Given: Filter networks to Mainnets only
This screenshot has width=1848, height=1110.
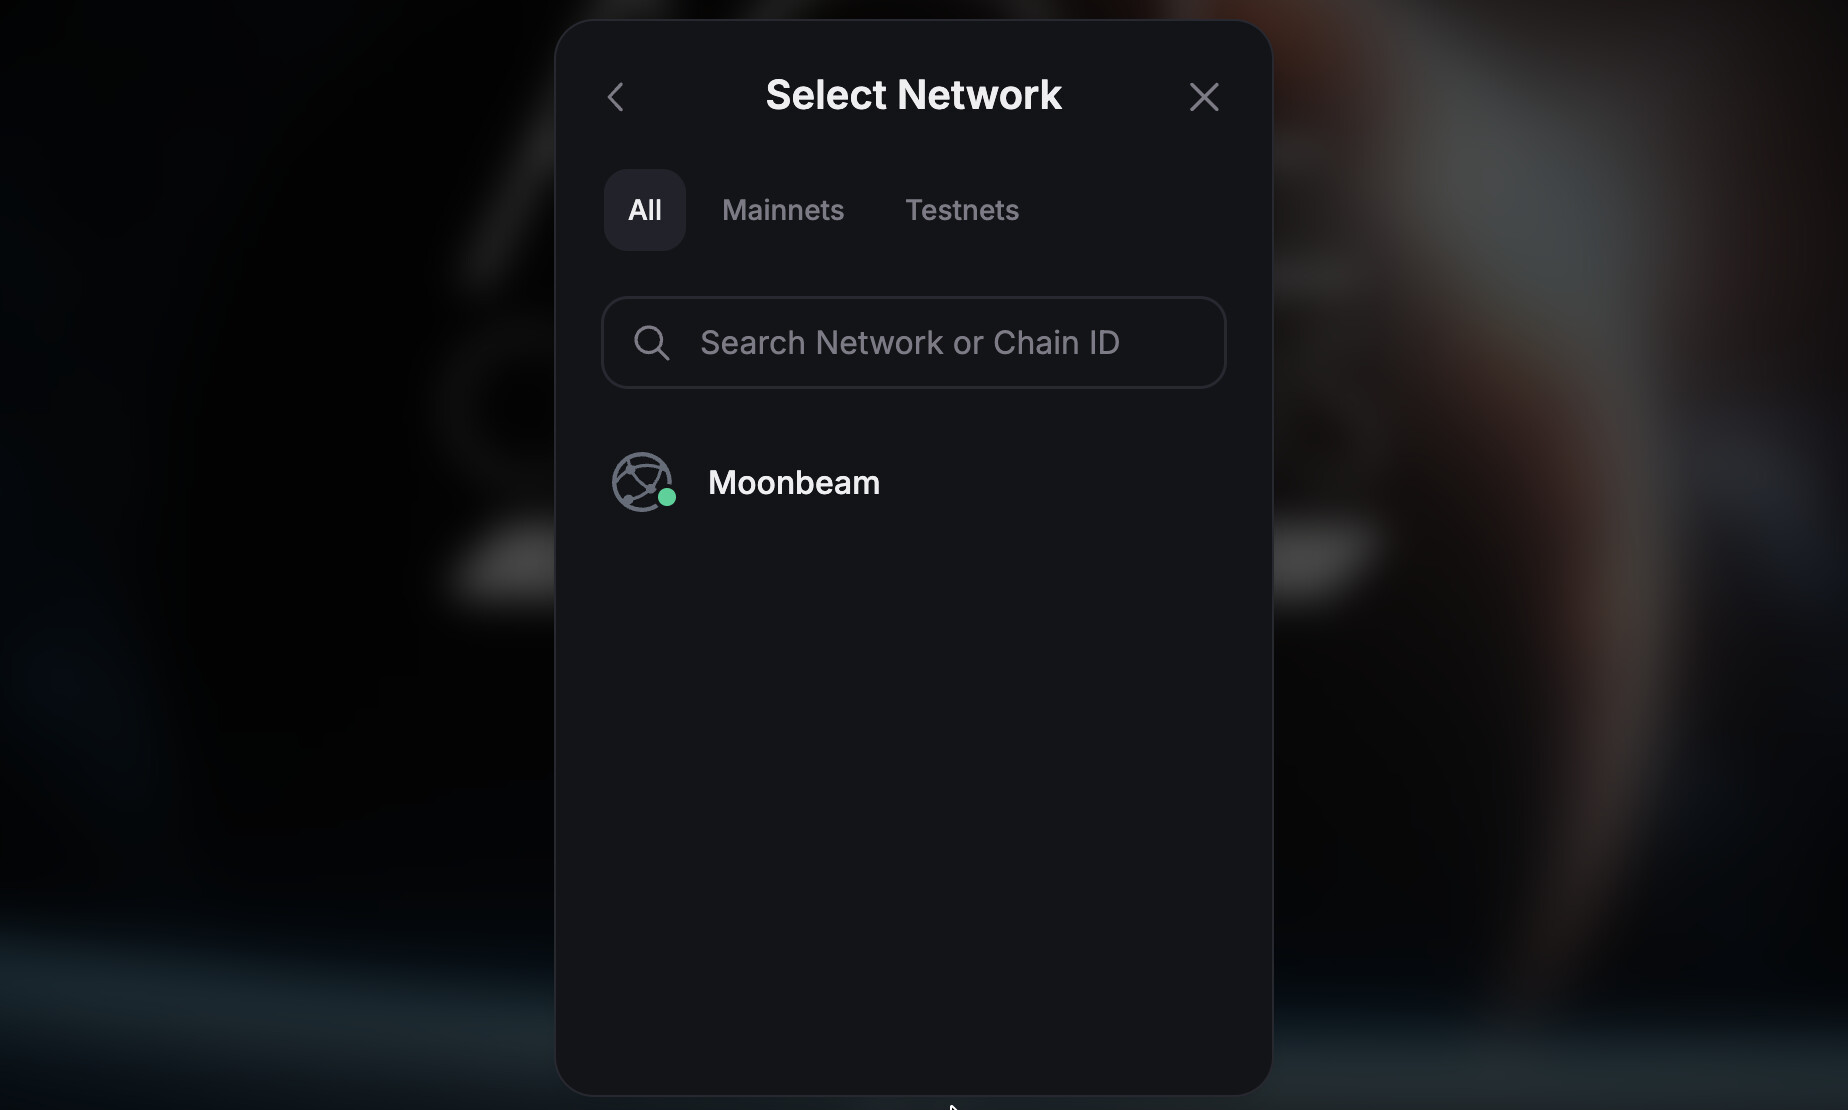Looking at the screenshot, I should click(783, 210).
